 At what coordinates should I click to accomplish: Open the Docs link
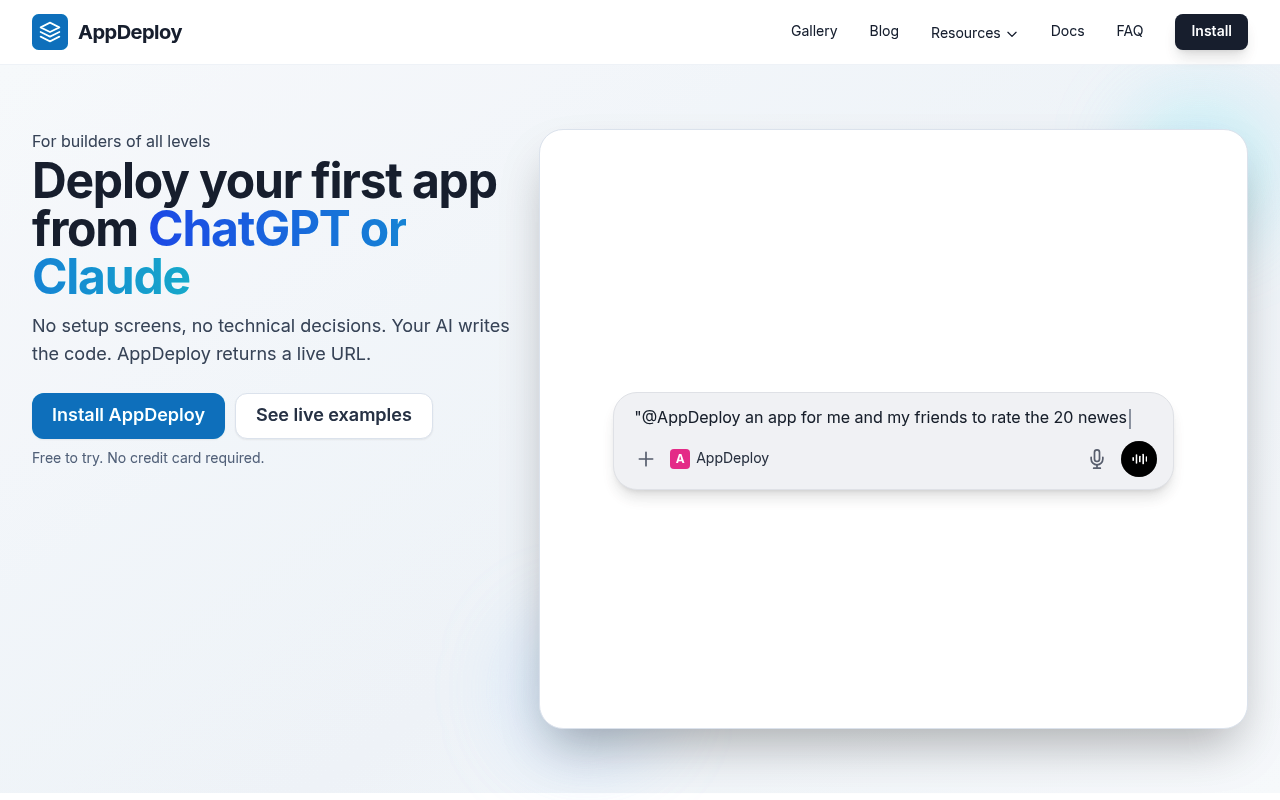[x=1067, y=31]
